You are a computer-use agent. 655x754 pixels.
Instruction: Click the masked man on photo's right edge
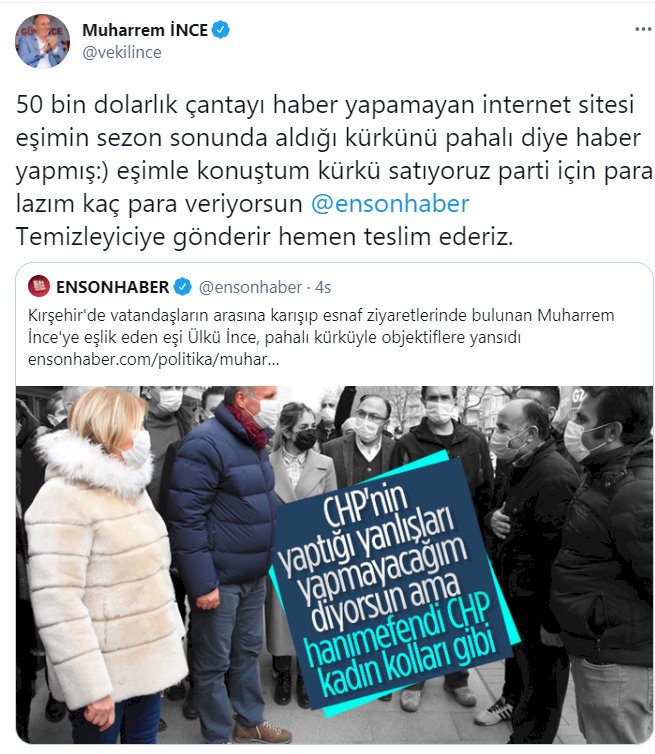[x=604, y=565]
